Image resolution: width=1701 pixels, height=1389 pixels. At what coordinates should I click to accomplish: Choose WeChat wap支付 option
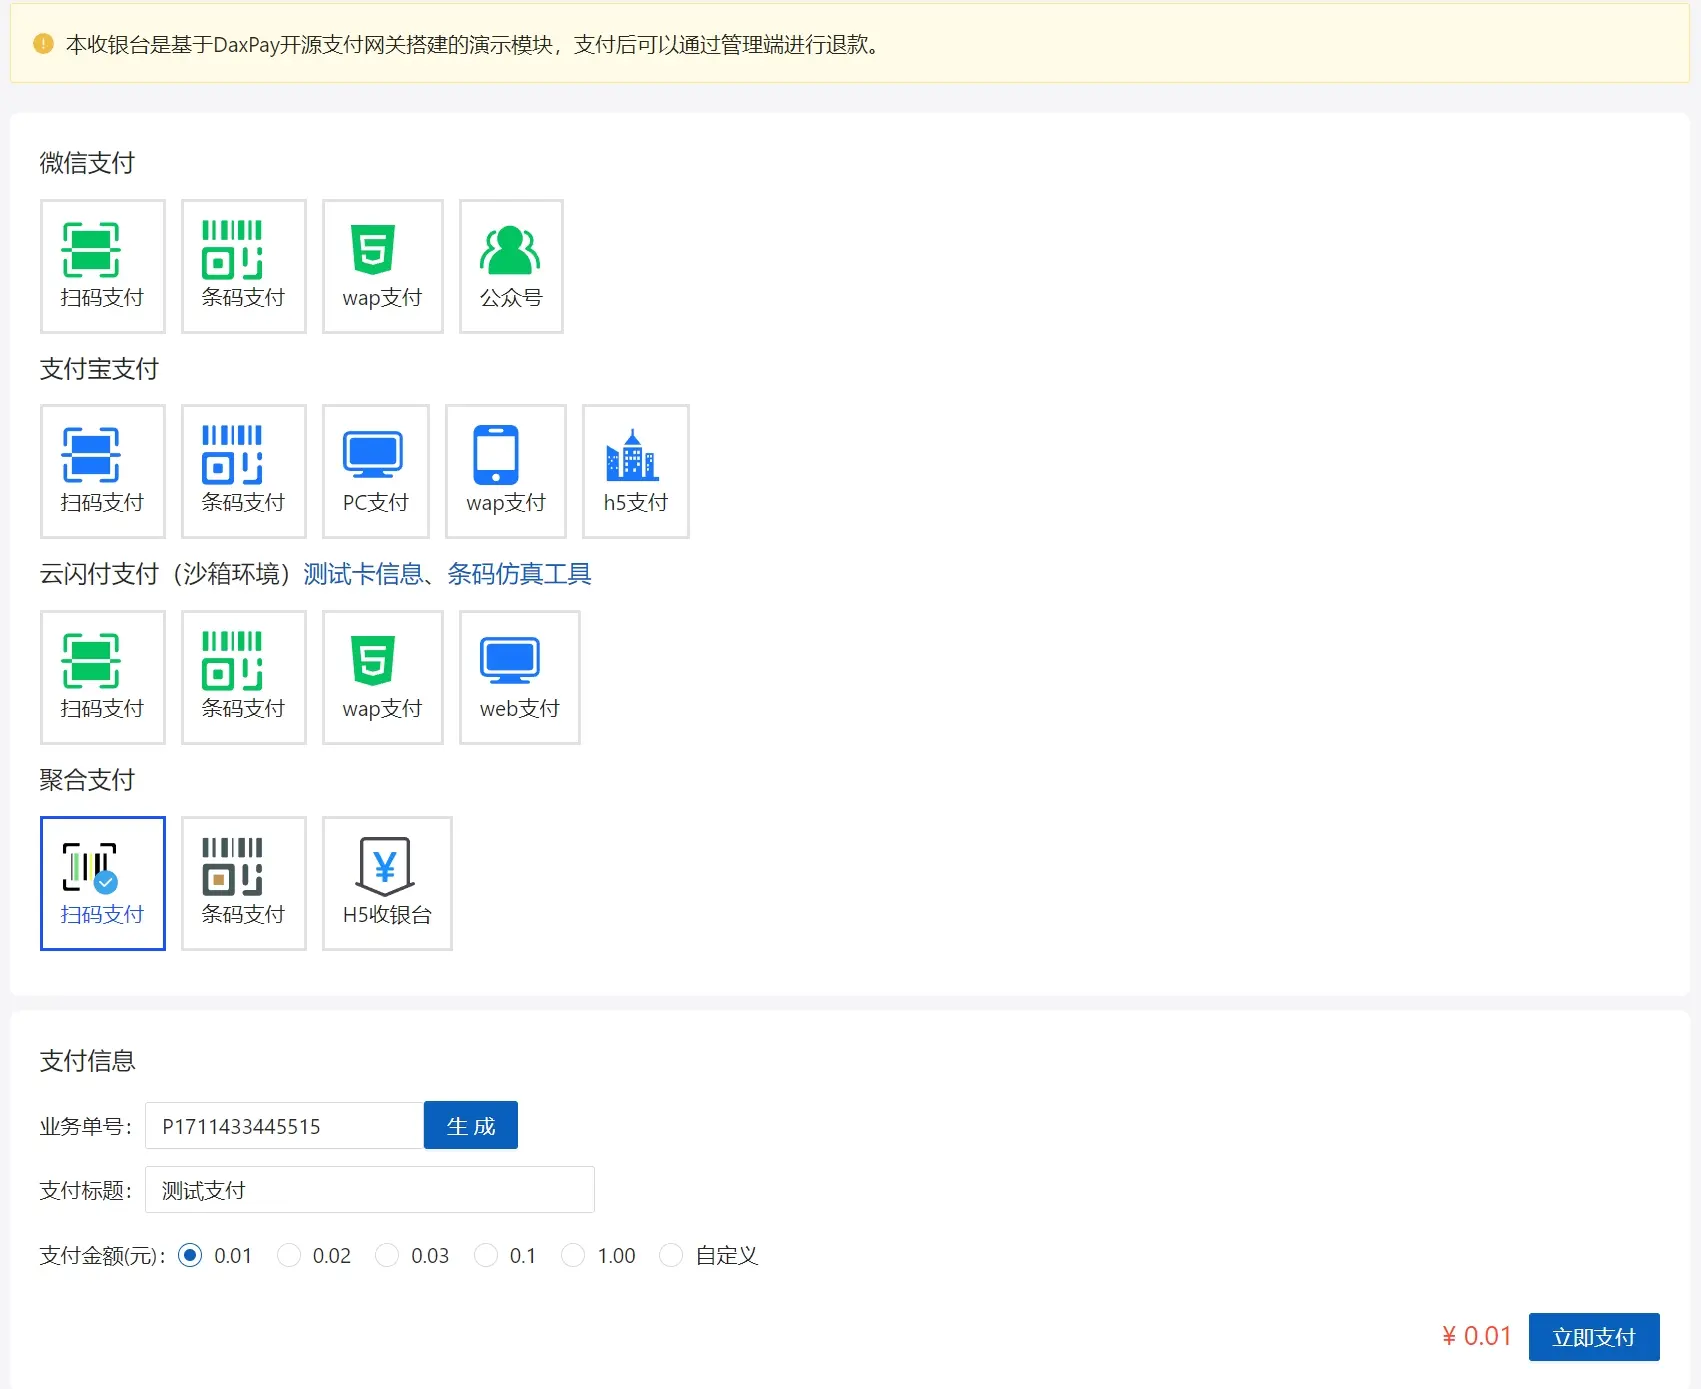383,266
